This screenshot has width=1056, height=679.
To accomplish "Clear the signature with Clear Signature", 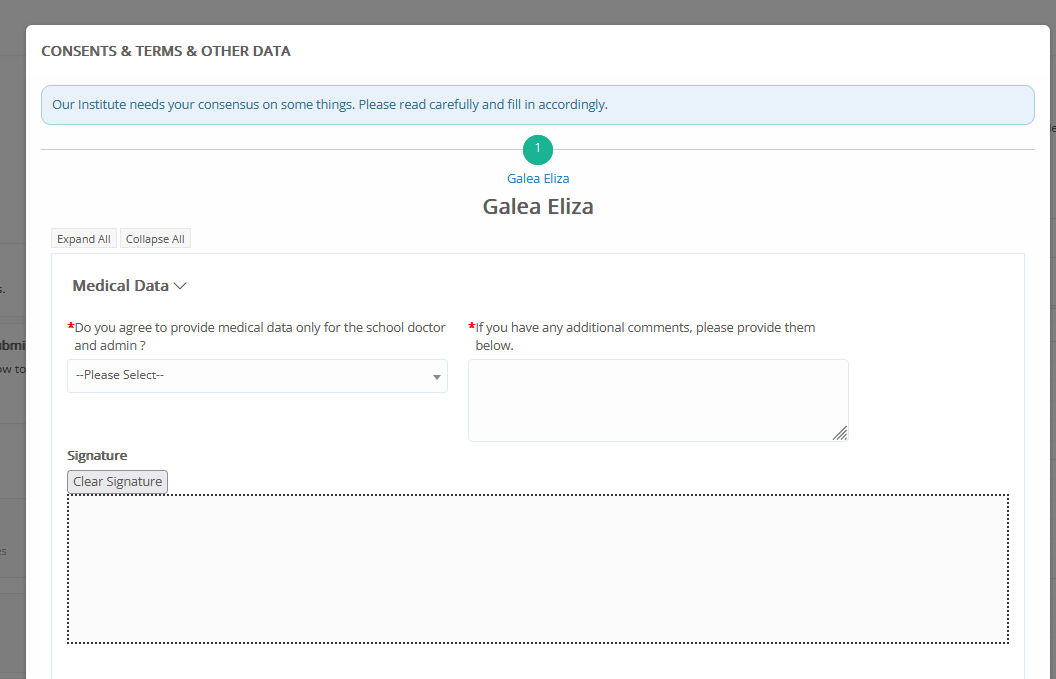I will point(117,482).
